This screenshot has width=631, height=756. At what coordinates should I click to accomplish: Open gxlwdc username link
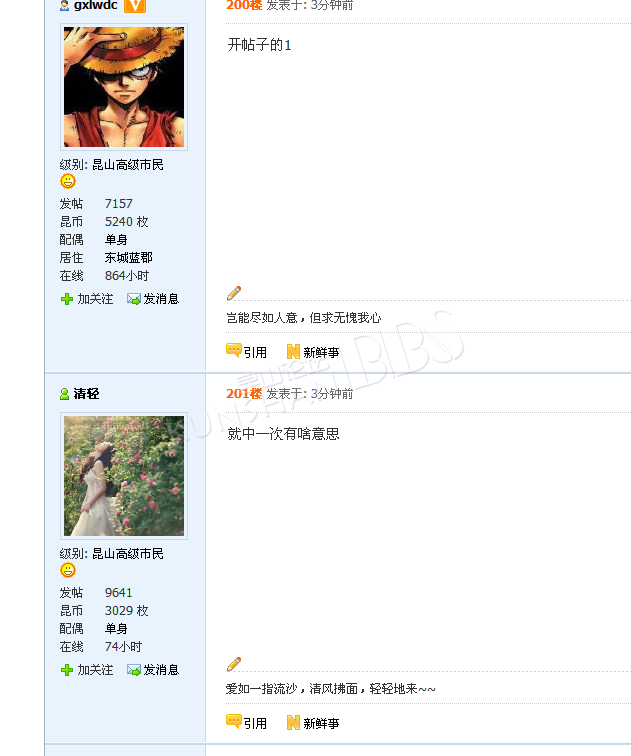point(95,5)
